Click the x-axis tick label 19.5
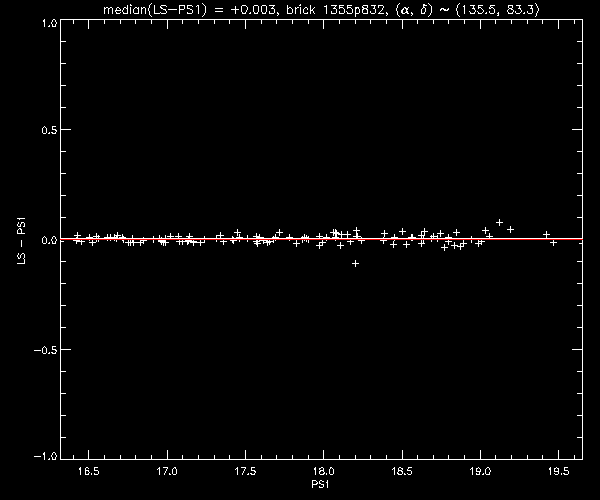 [x=559, y=471]
